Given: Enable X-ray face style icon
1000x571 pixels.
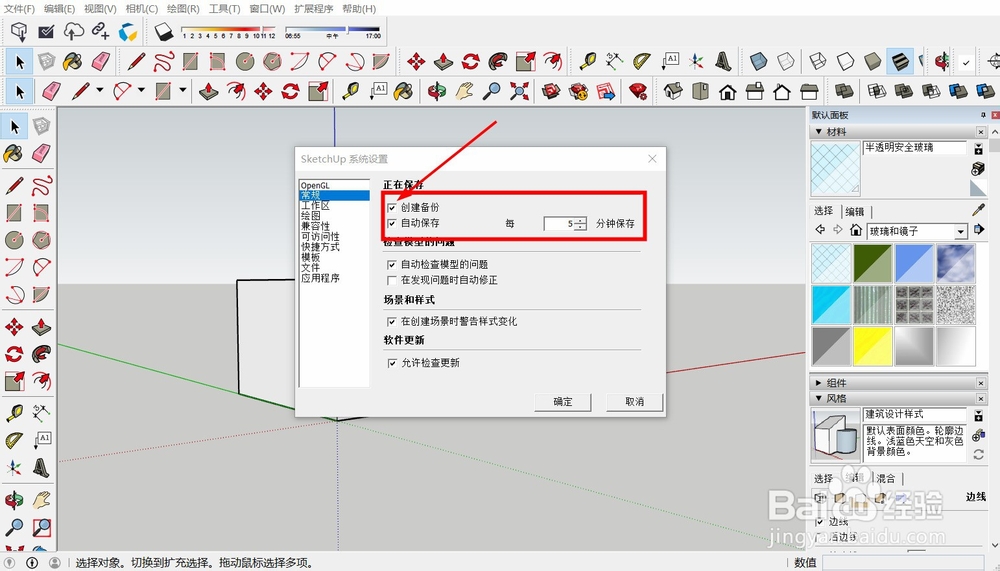Looking at the screenshot, I should click(758, 61).
